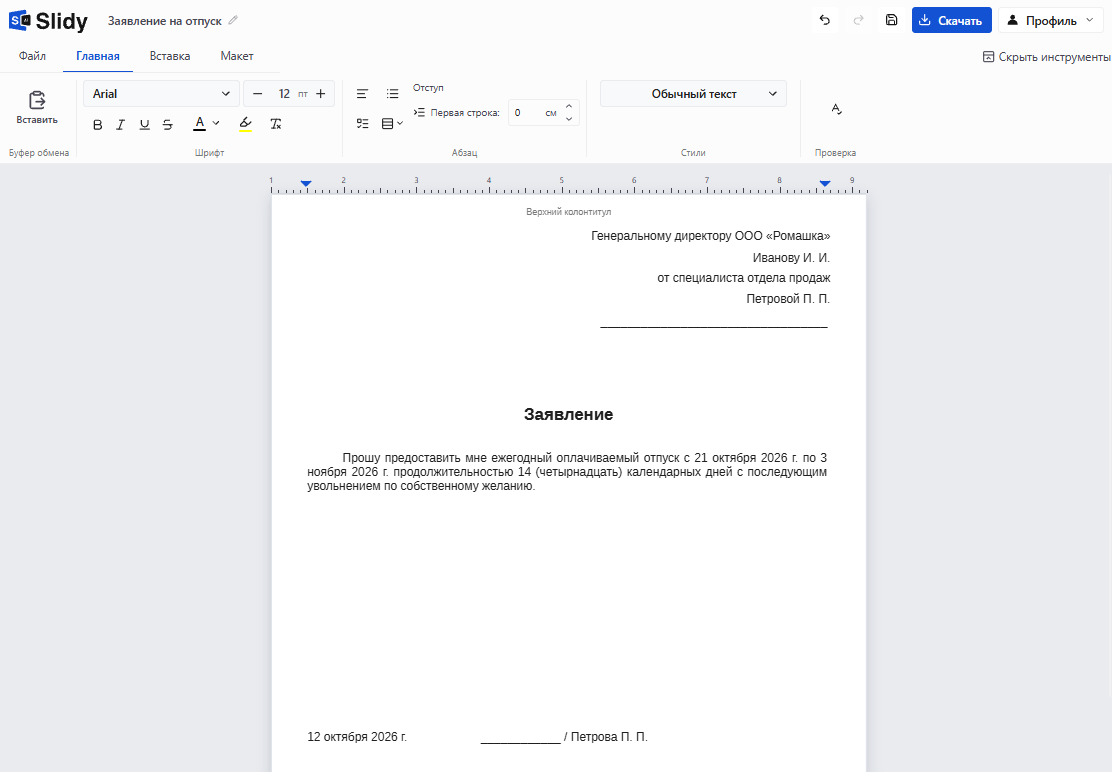The width and height of the screenshot is (1112, 772).
Task: Switch to the Главная tab
Action: [98, 56]
